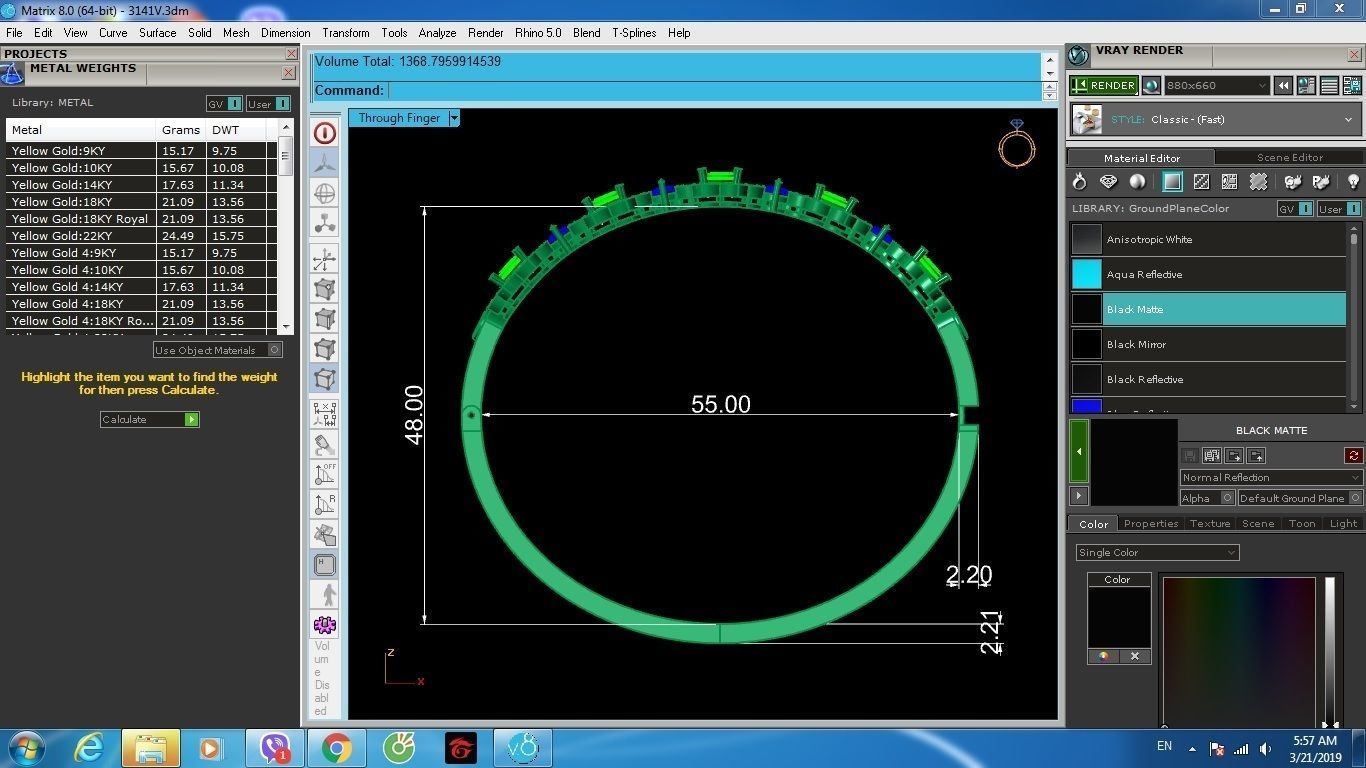1366x768 pixels.
Task: Open Google Chrome from the taskbar
Action: (337, 748)
